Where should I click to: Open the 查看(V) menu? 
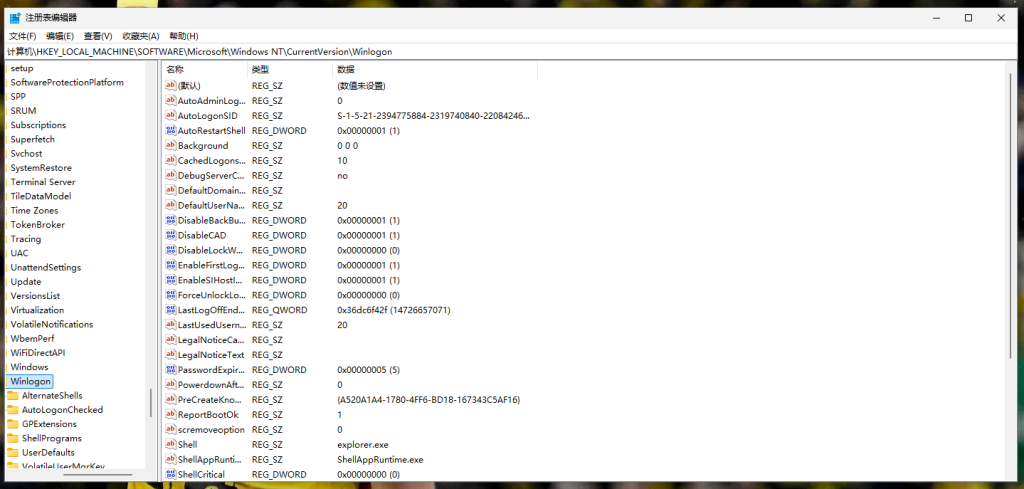[x=98, y=36]
